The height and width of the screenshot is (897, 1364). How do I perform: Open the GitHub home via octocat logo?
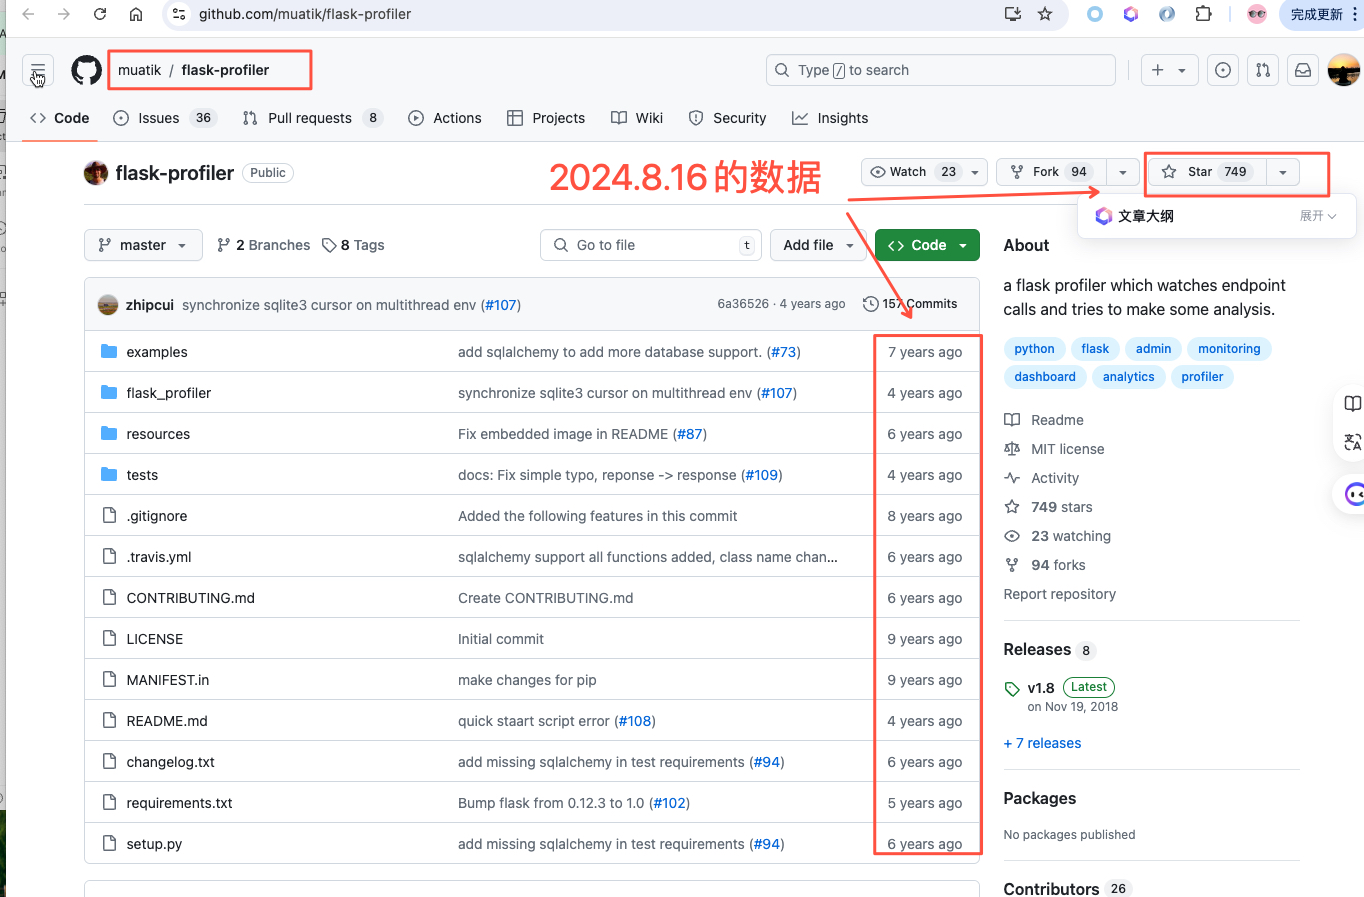[86, 70]
